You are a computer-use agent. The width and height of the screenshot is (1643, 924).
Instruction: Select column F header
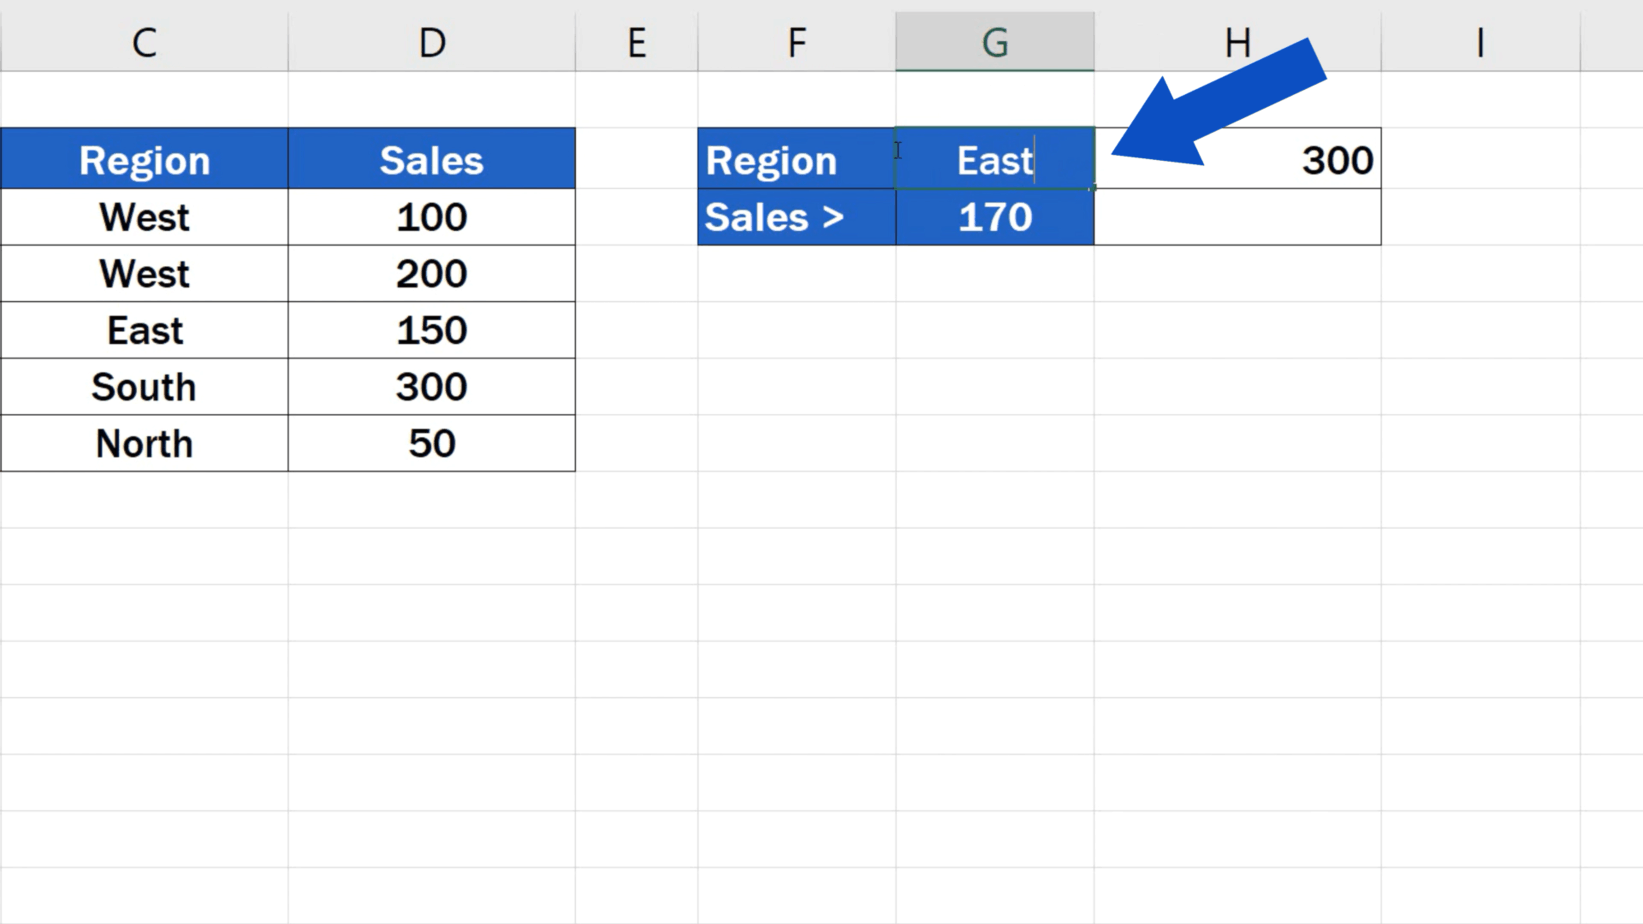point(796,42)
